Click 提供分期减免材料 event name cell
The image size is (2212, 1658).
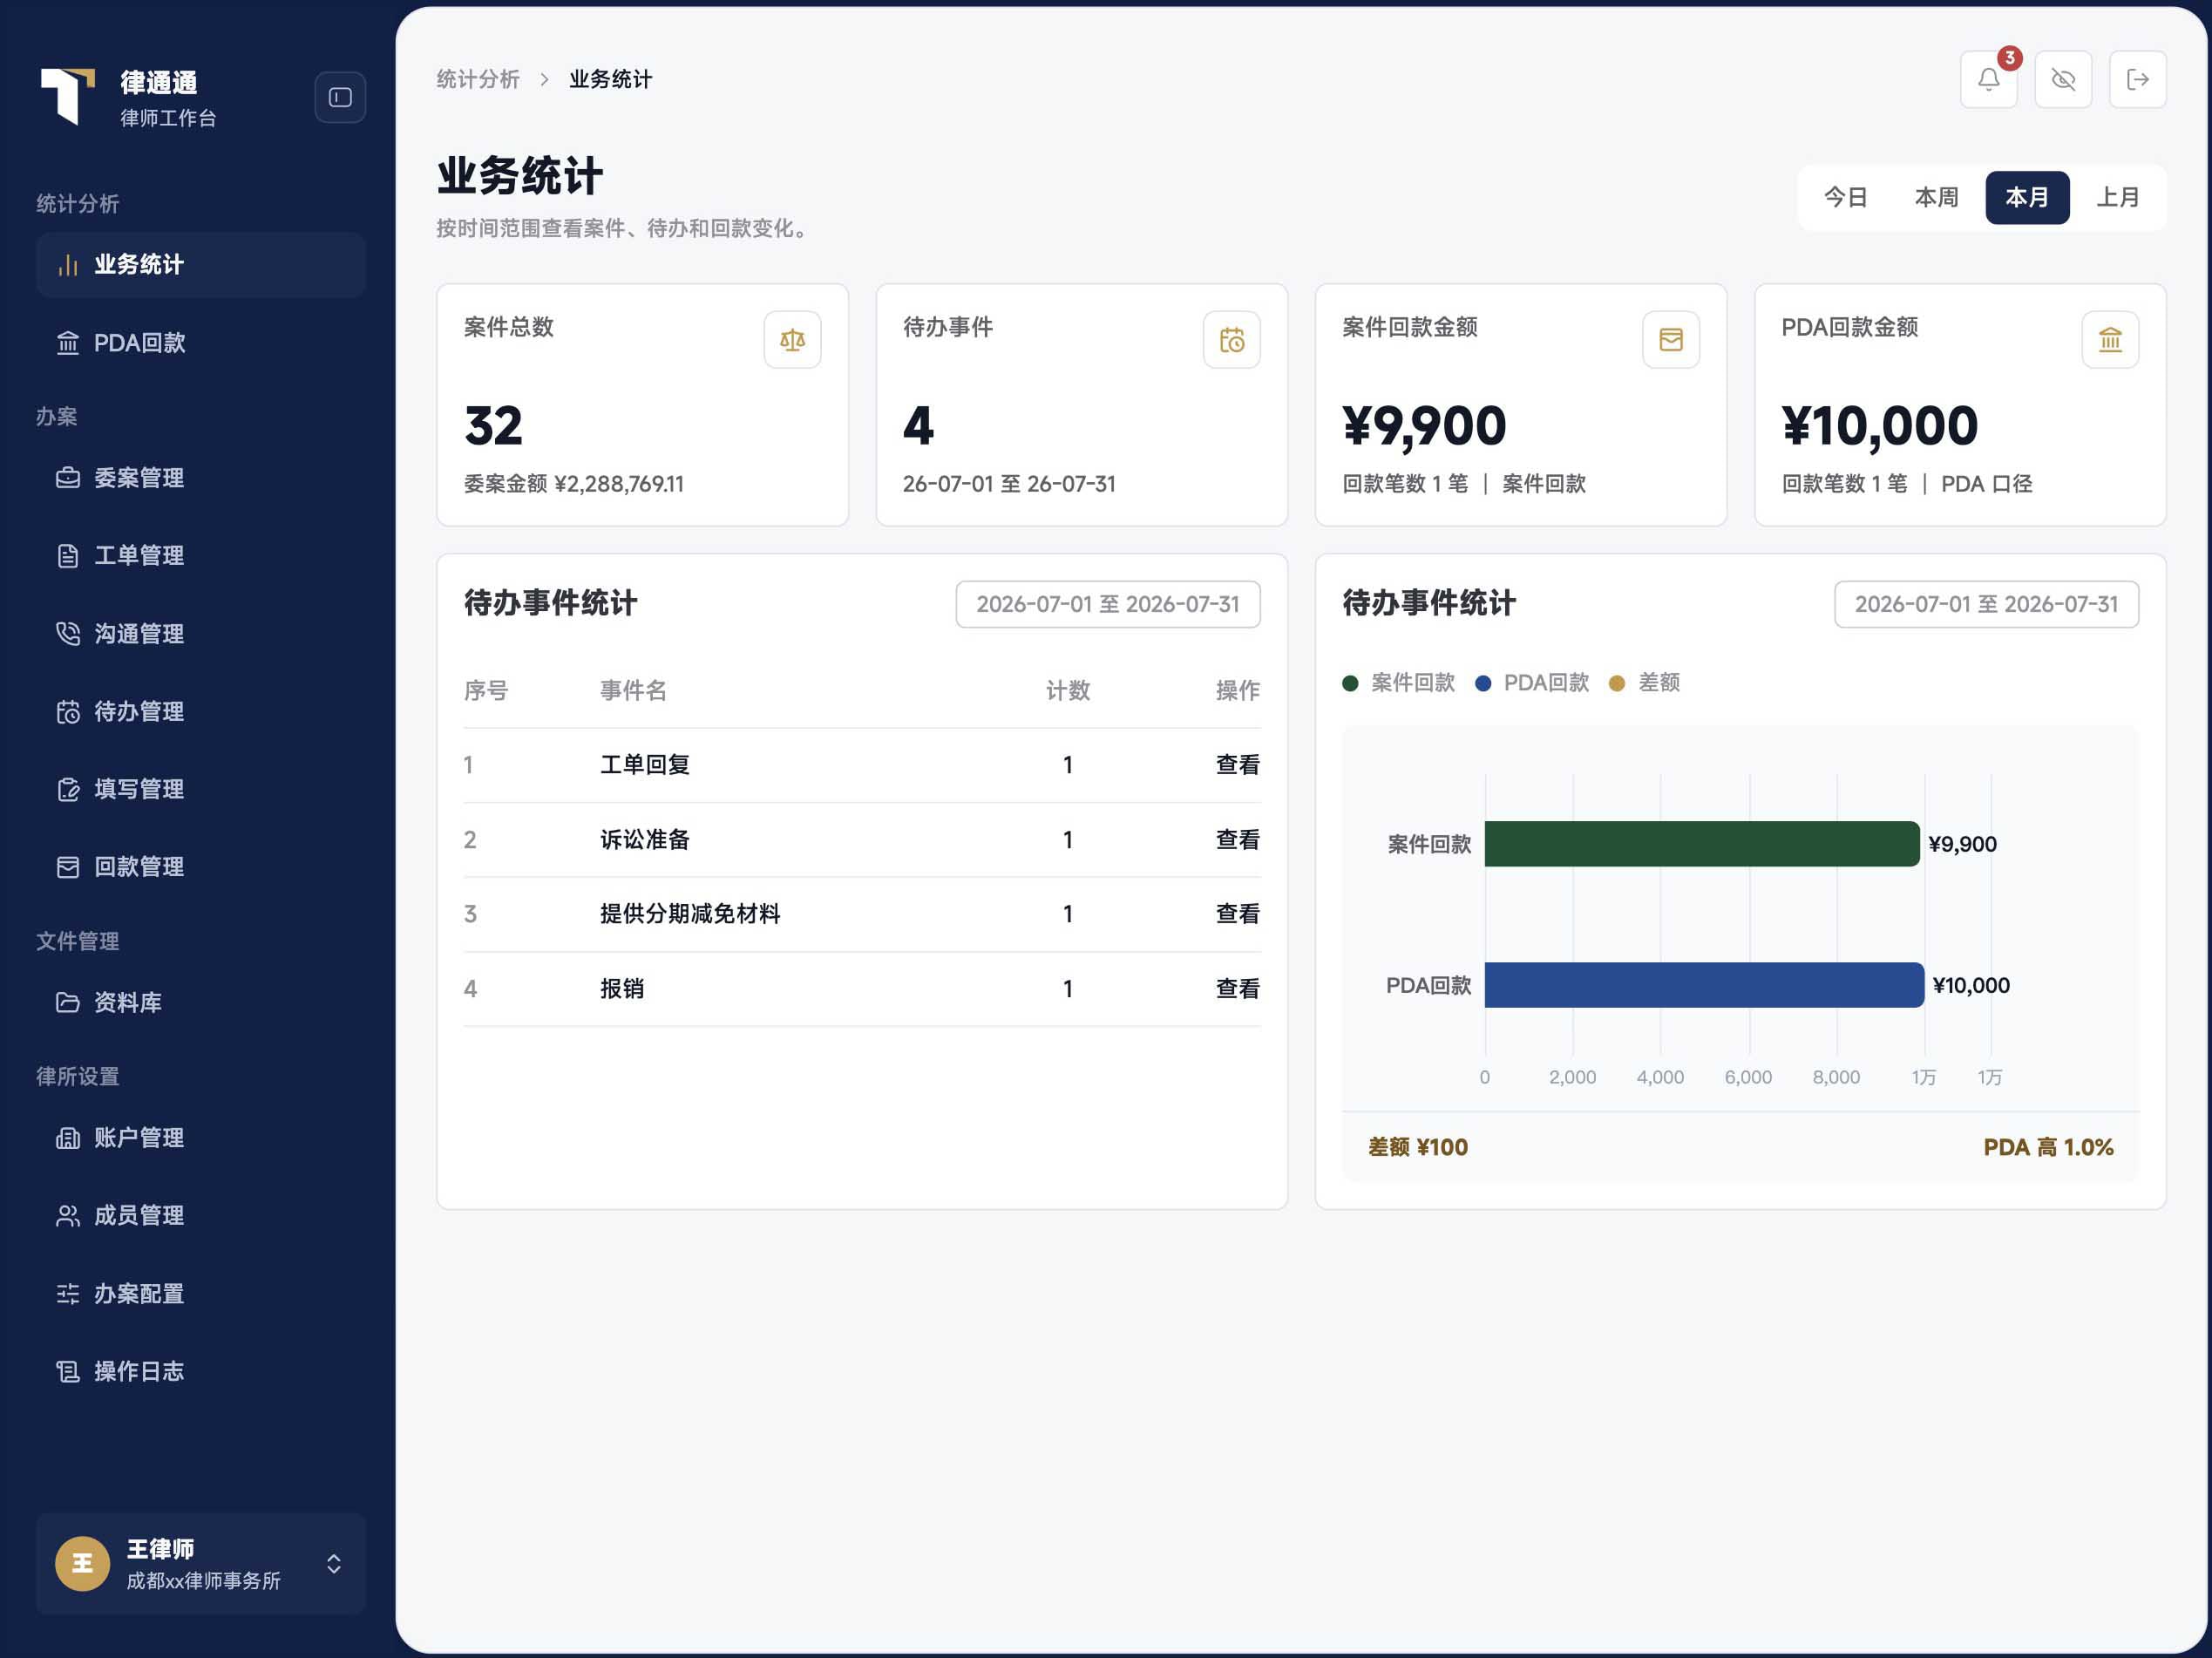tap(690, 914)
